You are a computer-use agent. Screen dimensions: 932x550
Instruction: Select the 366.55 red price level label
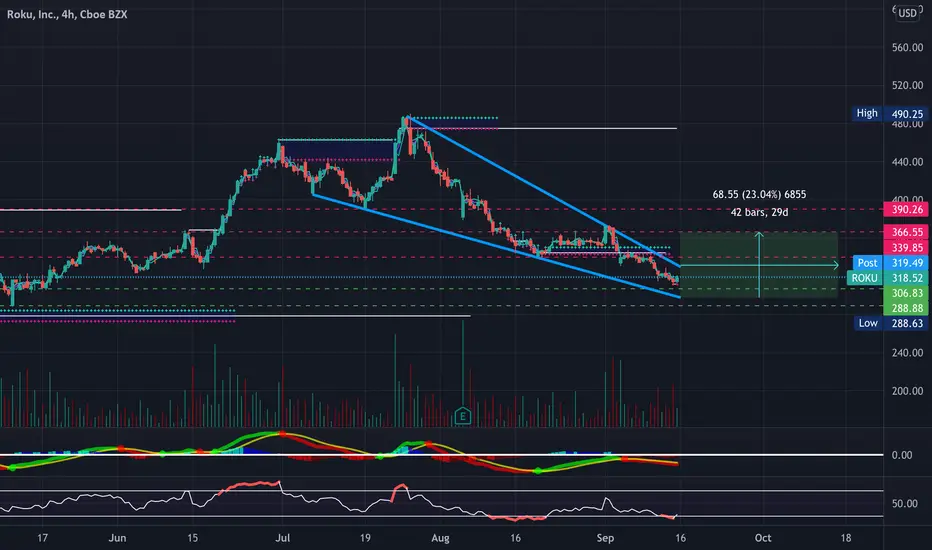pyautogui.click(x=906, y=232)
